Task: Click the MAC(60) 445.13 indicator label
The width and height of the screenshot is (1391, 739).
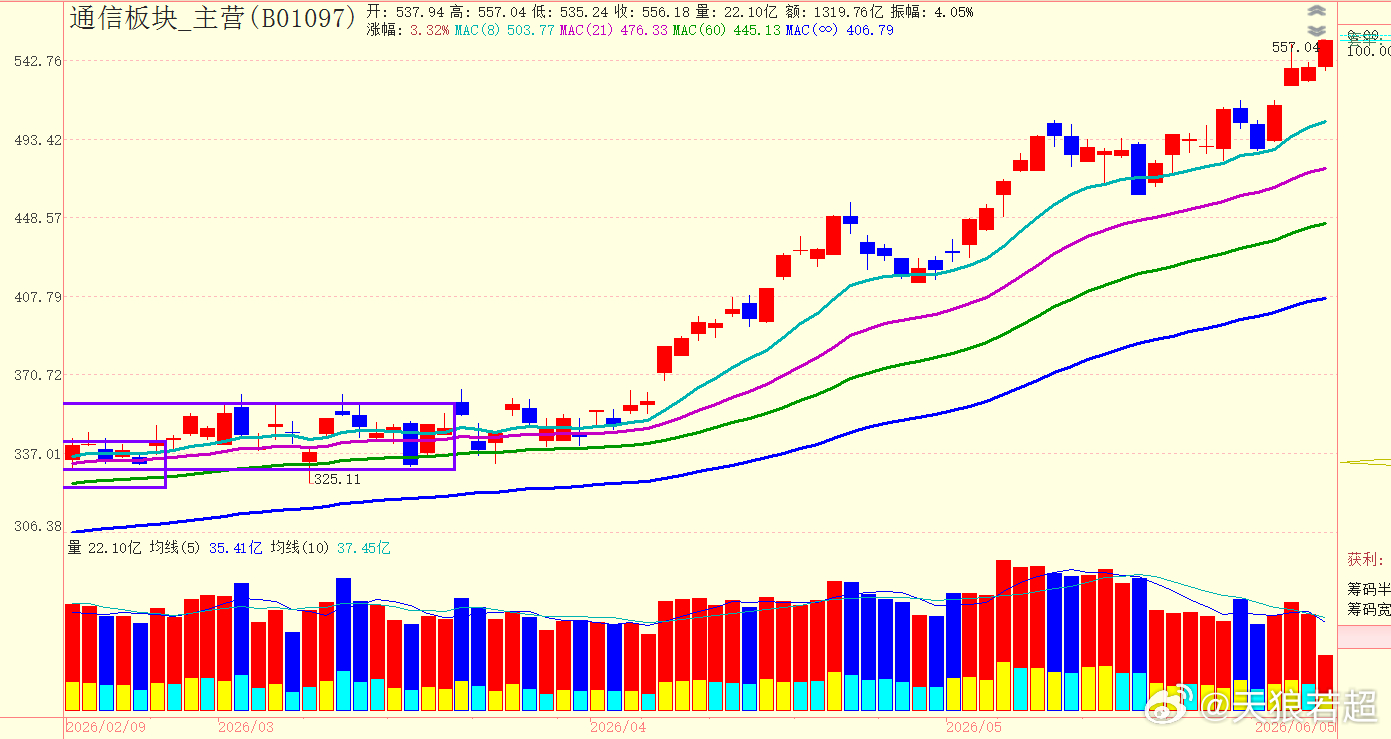Action: [727, 31]
